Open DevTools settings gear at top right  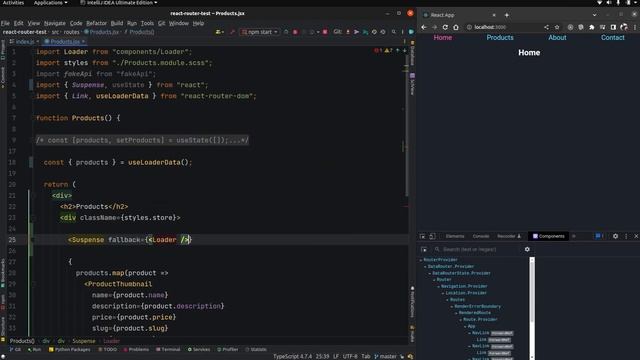click(x=616, y=236)
